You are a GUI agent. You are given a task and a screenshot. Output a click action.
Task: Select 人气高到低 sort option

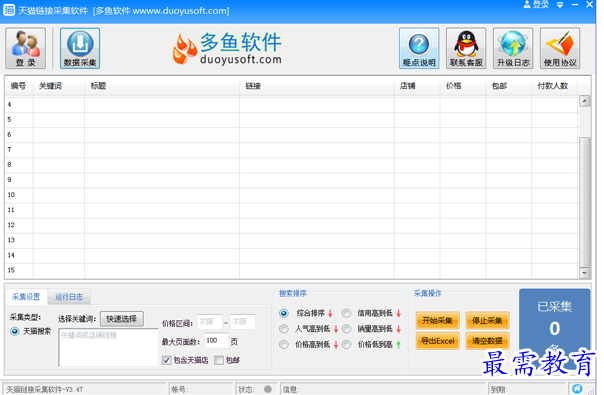(284, 329)
